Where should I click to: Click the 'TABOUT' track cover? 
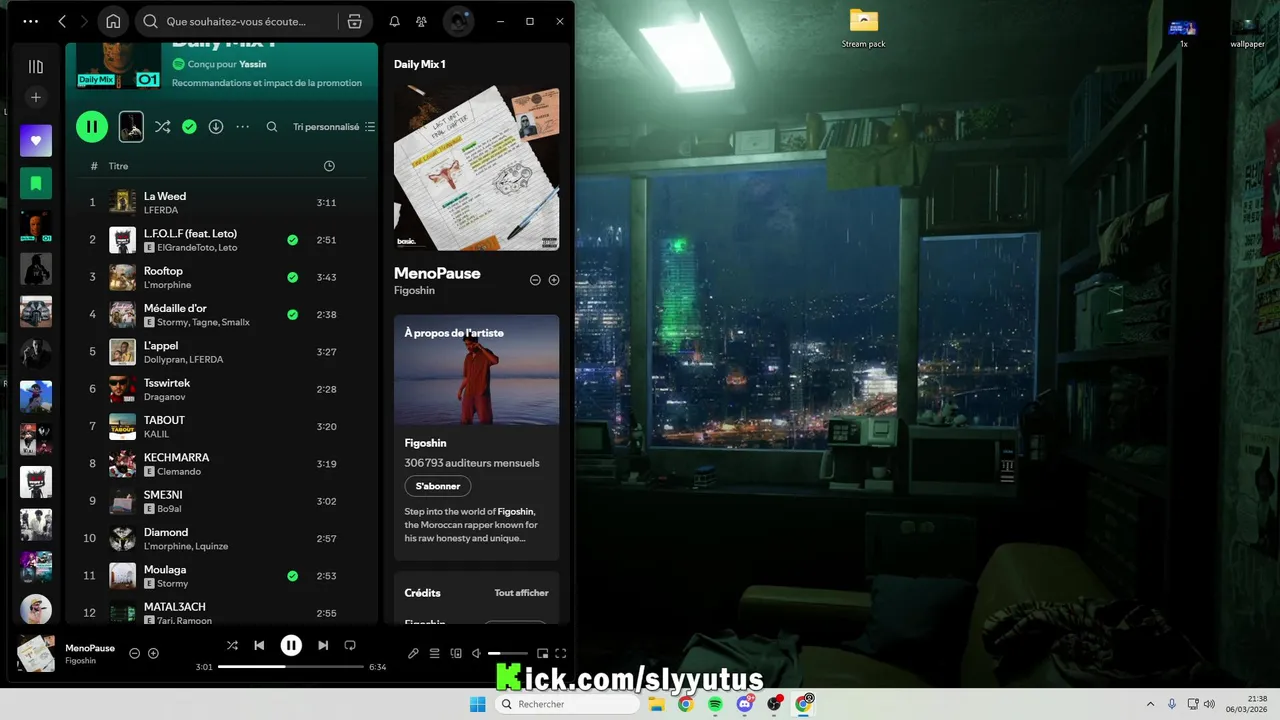(x=122, y=427)
